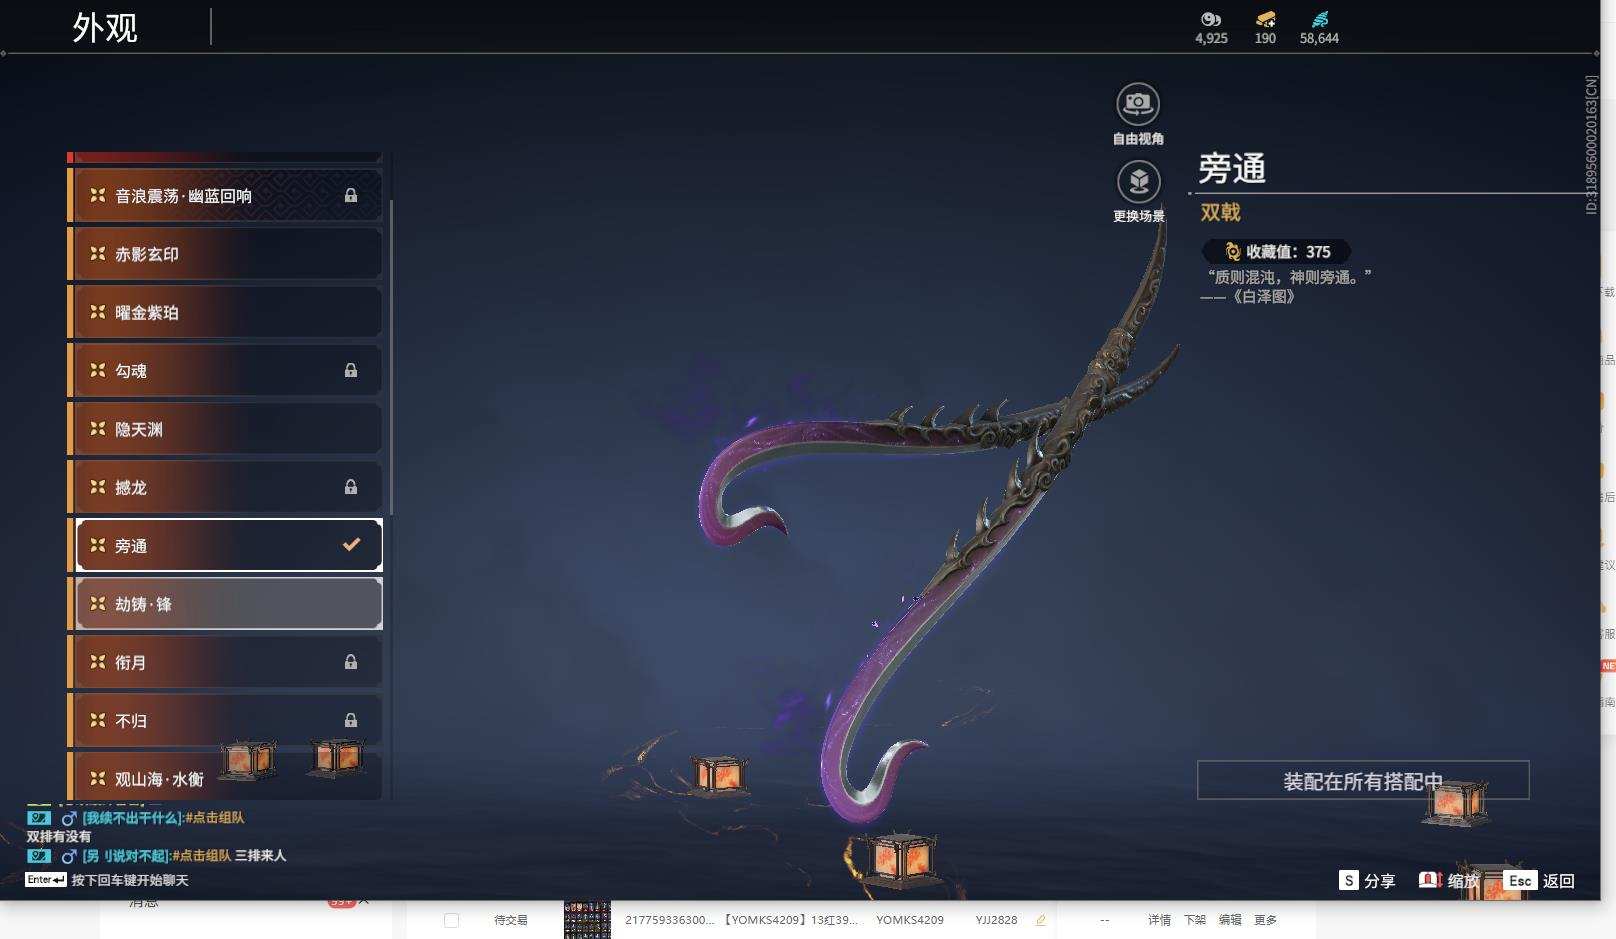This screenshot has height=939, width=1616.
Task: Click 编辑 in the background window
Action: pos(1230,920)
